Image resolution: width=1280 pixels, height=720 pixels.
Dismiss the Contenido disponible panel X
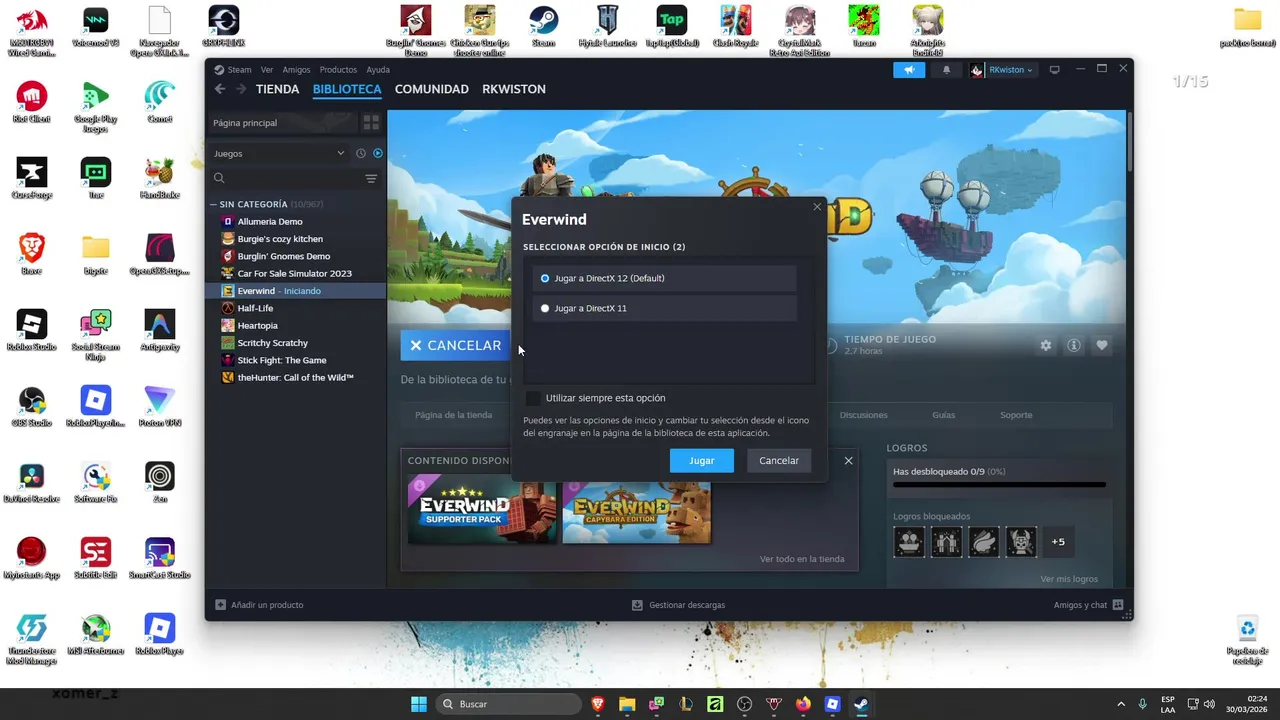pyautogui.click(x=848, y=461)
